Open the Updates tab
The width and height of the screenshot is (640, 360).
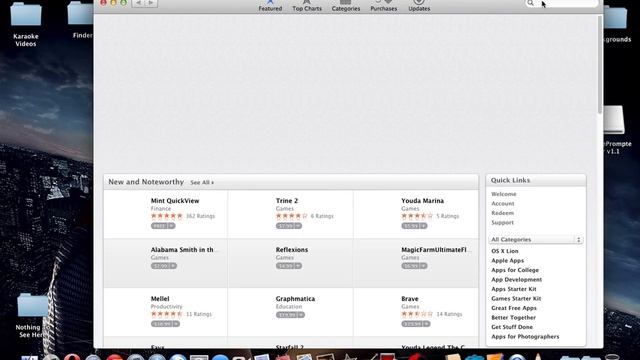coord(419,6)
